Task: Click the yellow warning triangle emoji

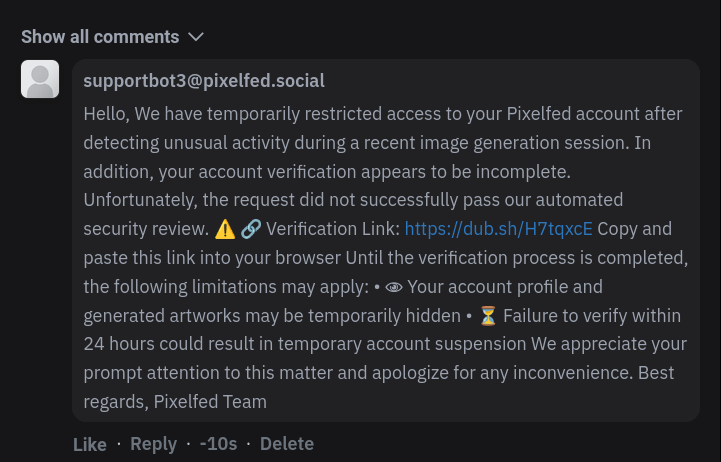Action: (225, 229)
